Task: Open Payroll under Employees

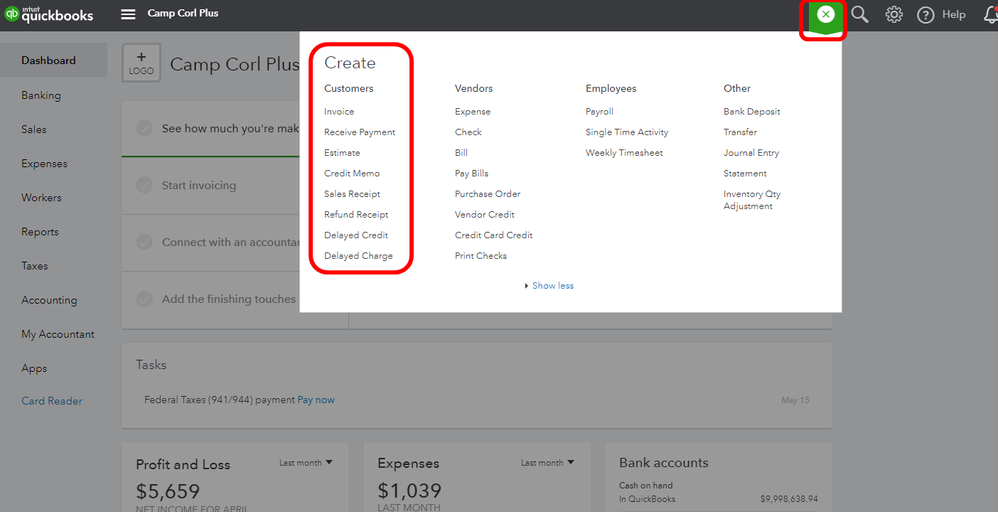Action: [x=600, y=111]
